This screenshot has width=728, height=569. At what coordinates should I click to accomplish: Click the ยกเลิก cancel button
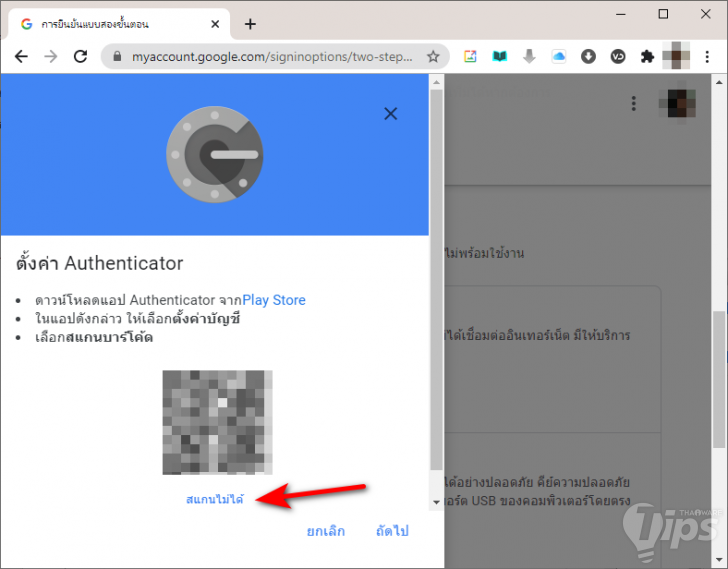(x=325, y=531)
